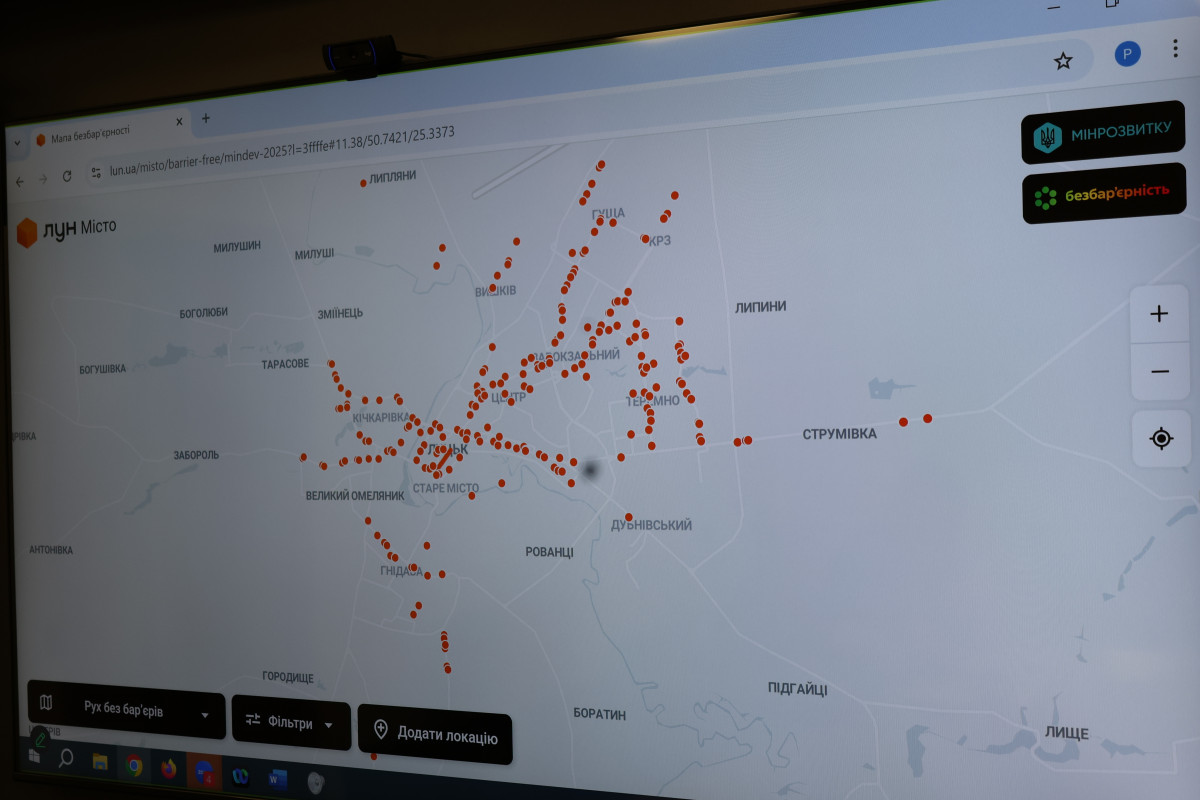The height and width of the screenshot is (800, 1200).
Task: Expand the Рух без бар'єрів dropdown
Action: tap(126, 712)
